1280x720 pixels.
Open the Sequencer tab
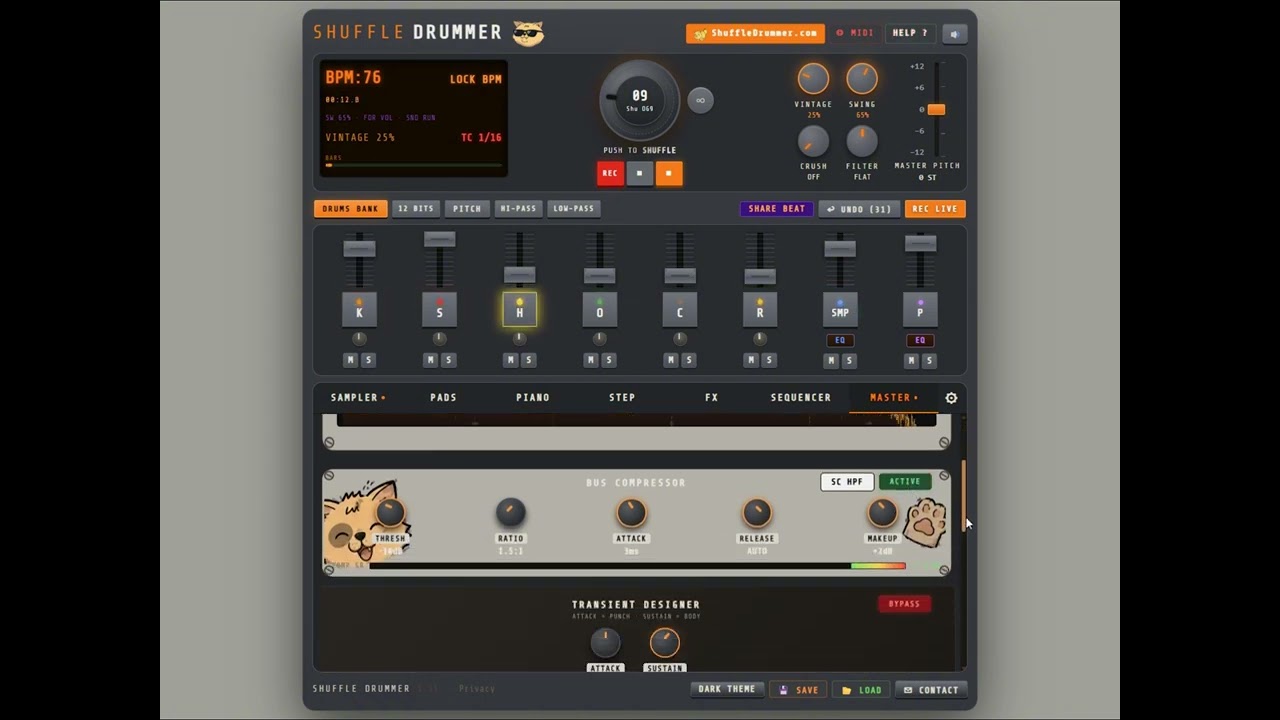pos(801,398)
